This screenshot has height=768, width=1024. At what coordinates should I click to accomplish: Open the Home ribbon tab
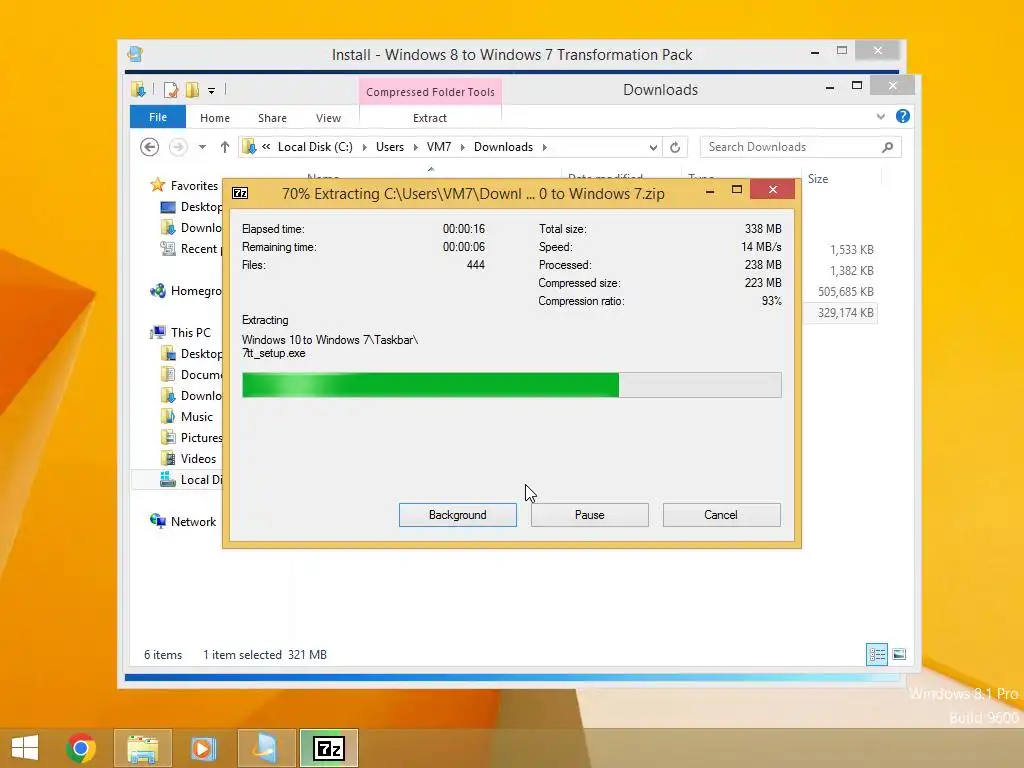pyautogui.click(x=214, y=118)
